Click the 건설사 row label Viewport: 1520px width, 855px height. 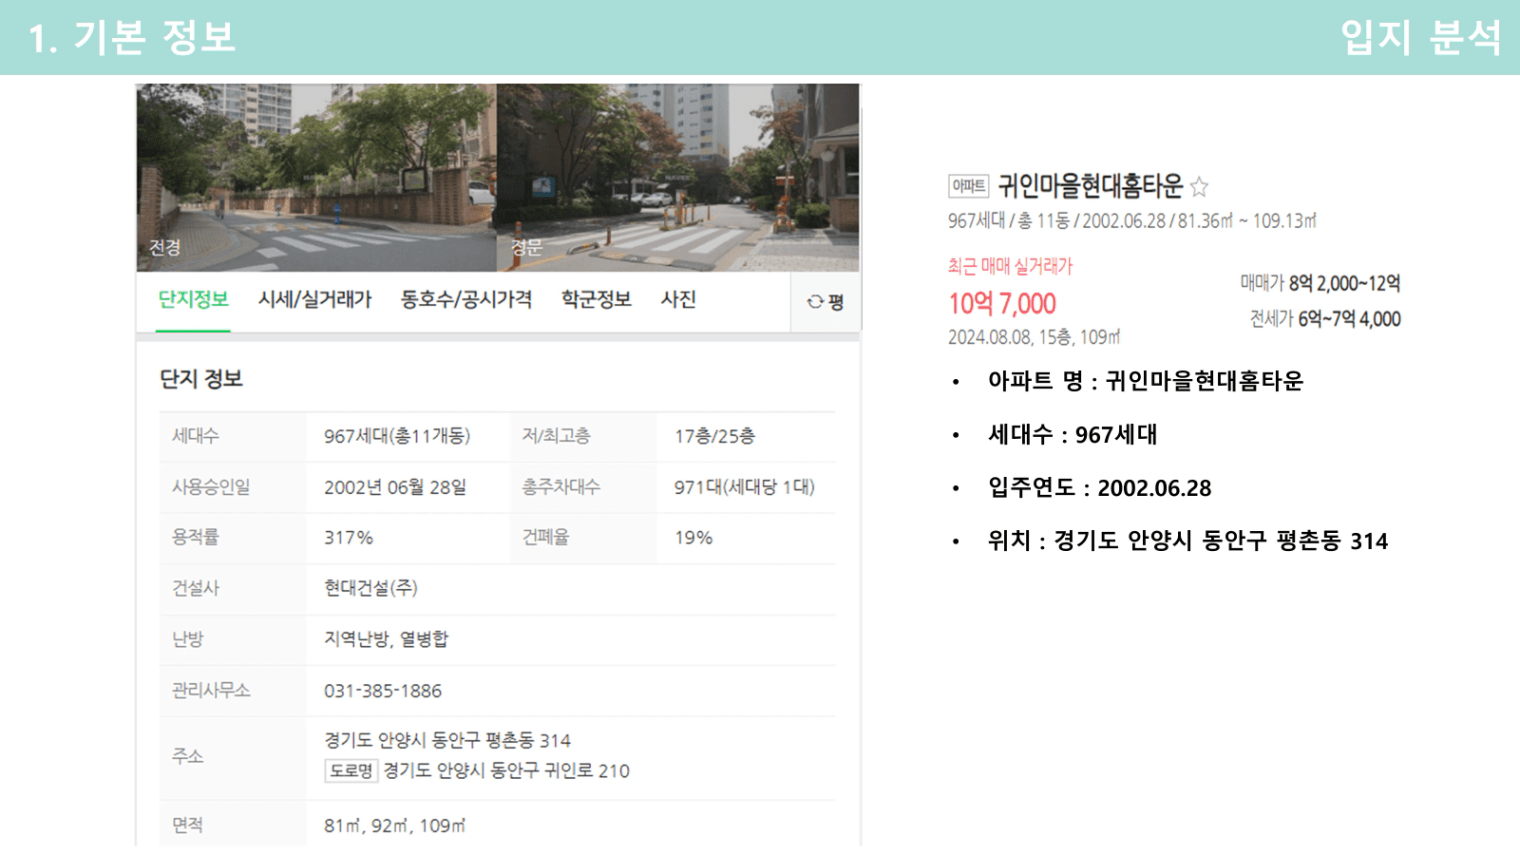(x=195, y=588)
